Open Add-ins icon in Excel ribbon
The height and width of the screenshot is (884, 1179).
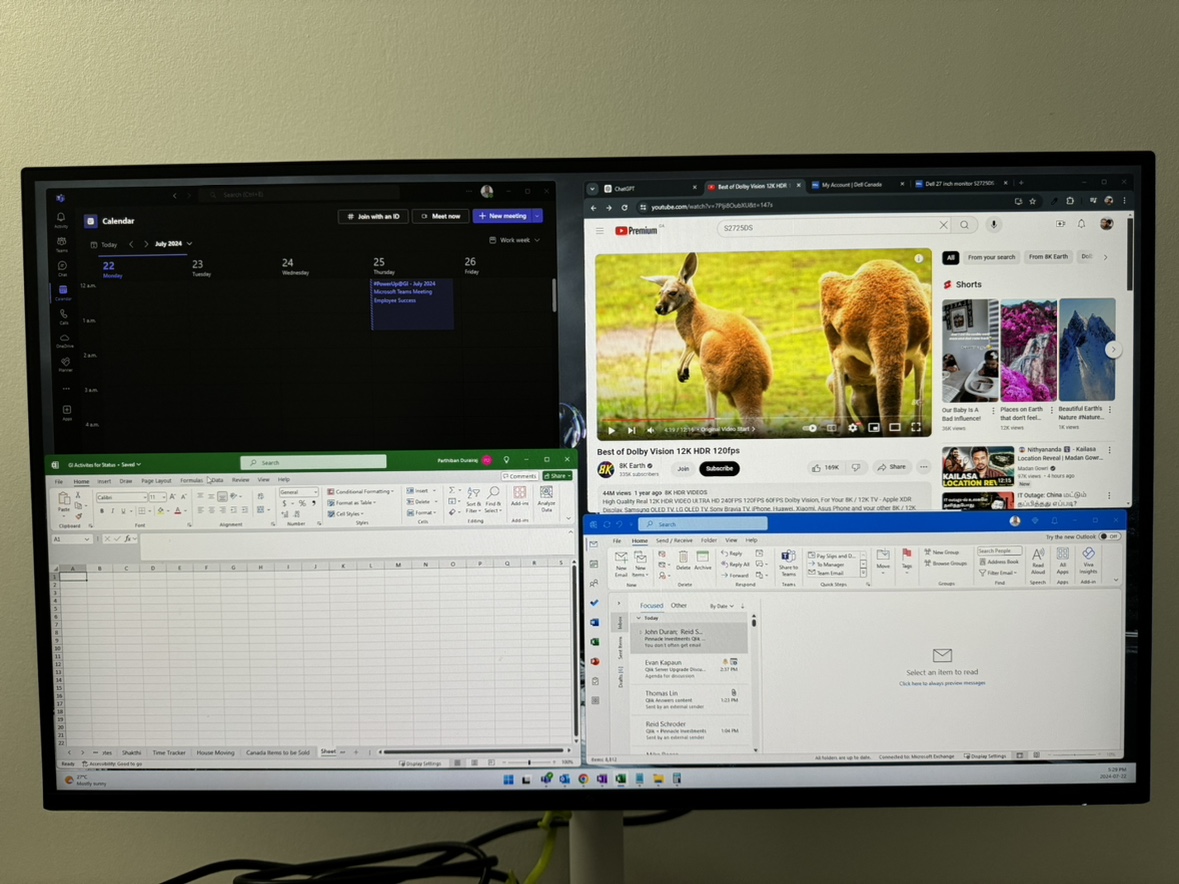click(x=520, y=496)
